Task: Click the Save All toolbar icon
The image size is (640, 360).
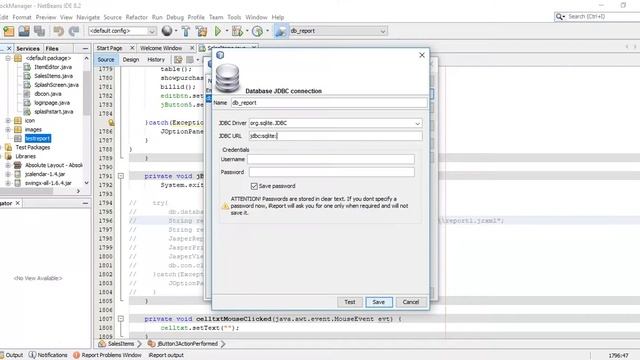Action: pos(40,31)
